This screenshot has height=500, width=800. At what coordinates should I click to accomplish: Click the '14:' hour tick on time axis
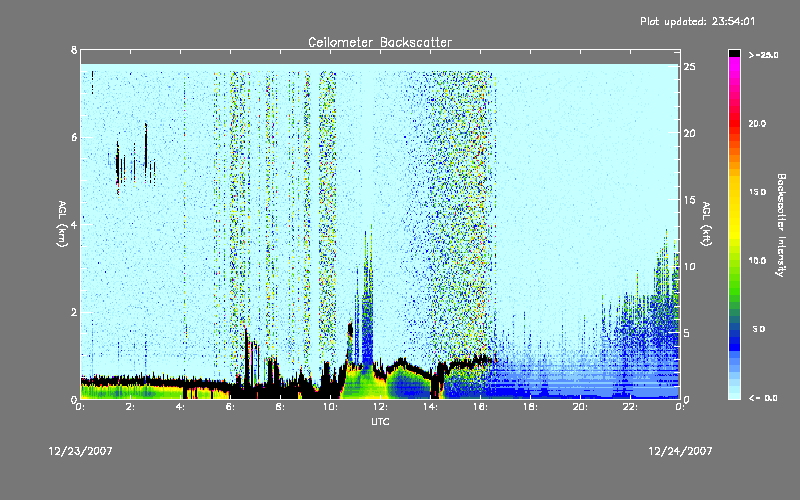pyautogui.click(x=431, y=407)
